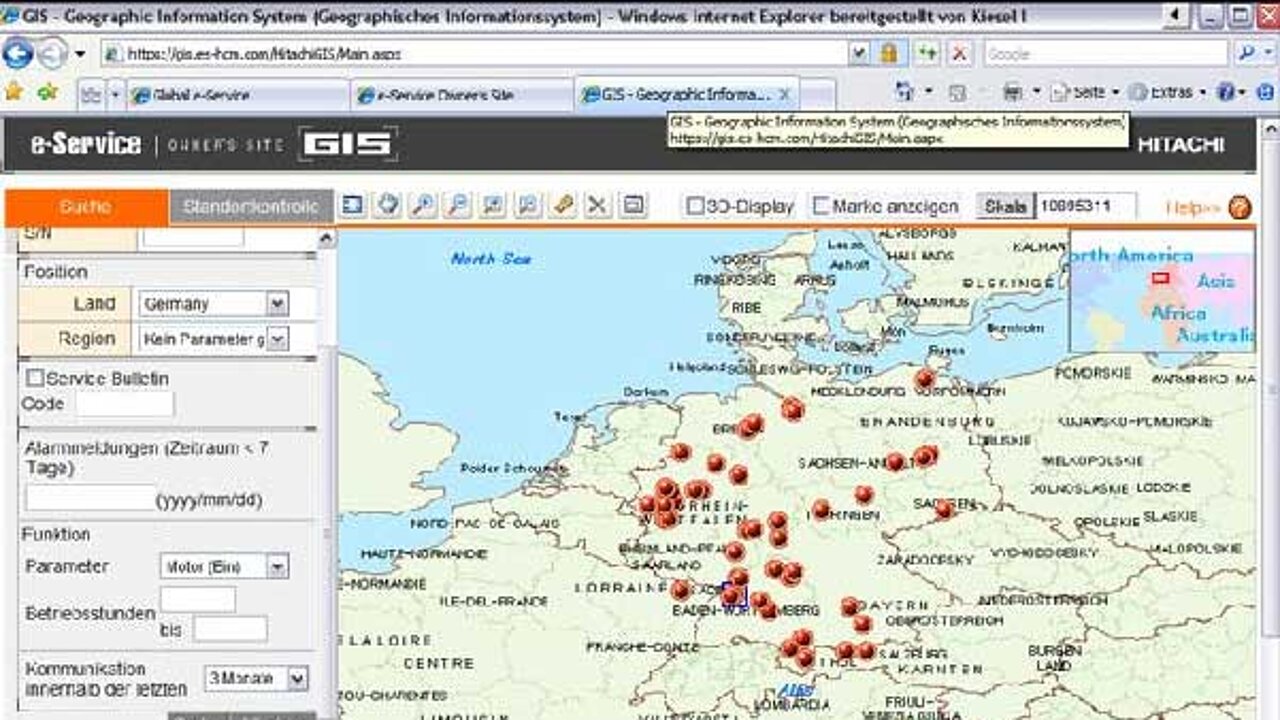This screenshot has width=1280, height=720.
Task: Click the Service Bulletin Code input field
Action: 125,404
